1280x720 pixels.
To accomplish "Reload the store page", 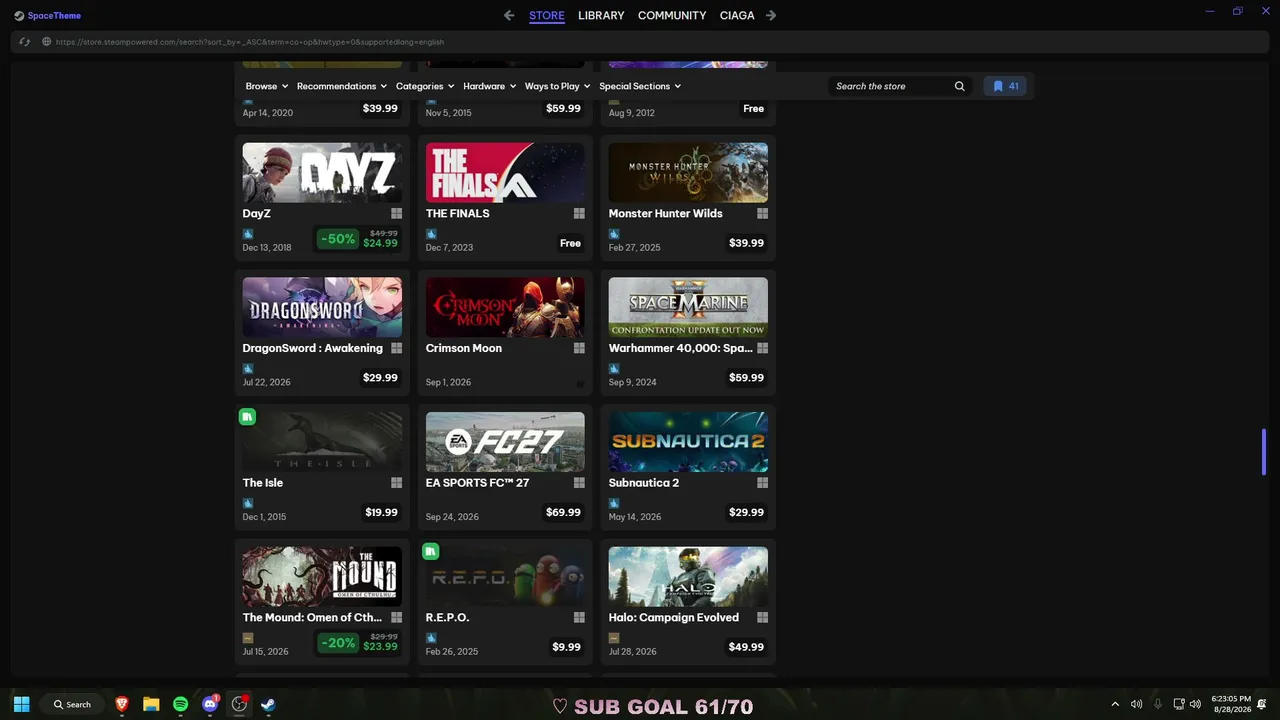I will click(25, 42).
